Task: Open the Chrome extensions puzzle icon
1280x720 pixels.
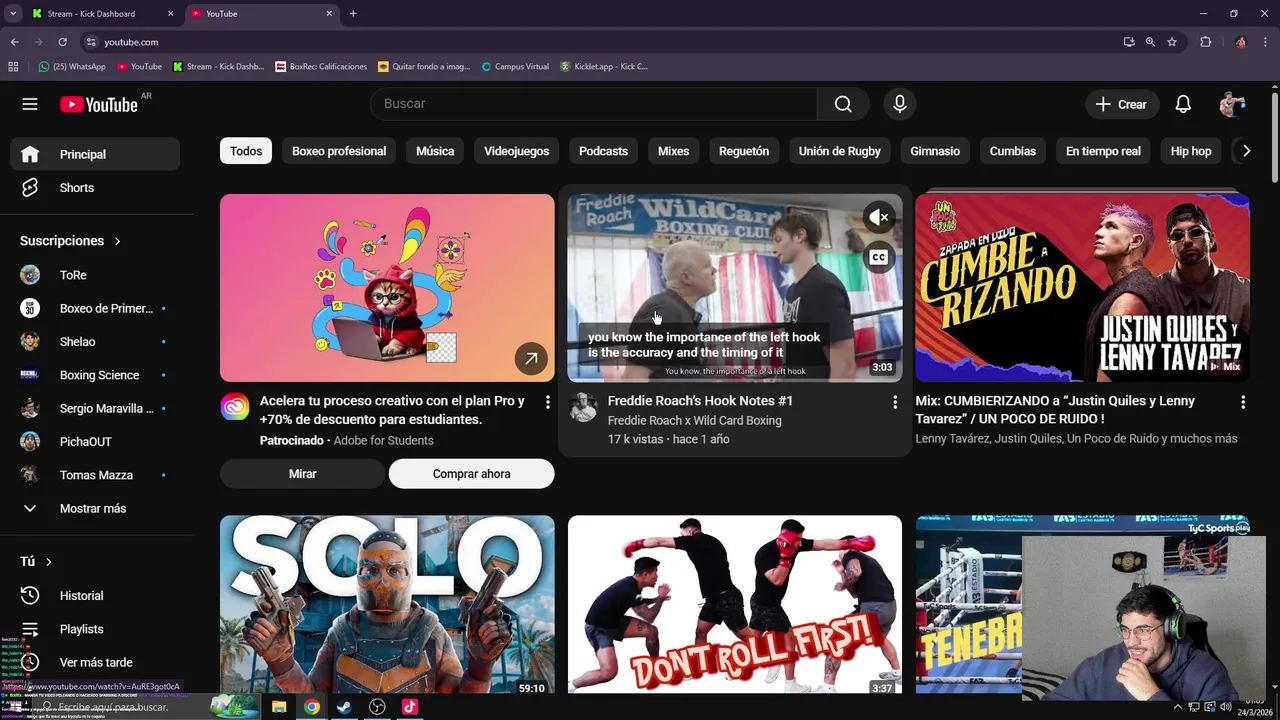Action: [1205, 42]
